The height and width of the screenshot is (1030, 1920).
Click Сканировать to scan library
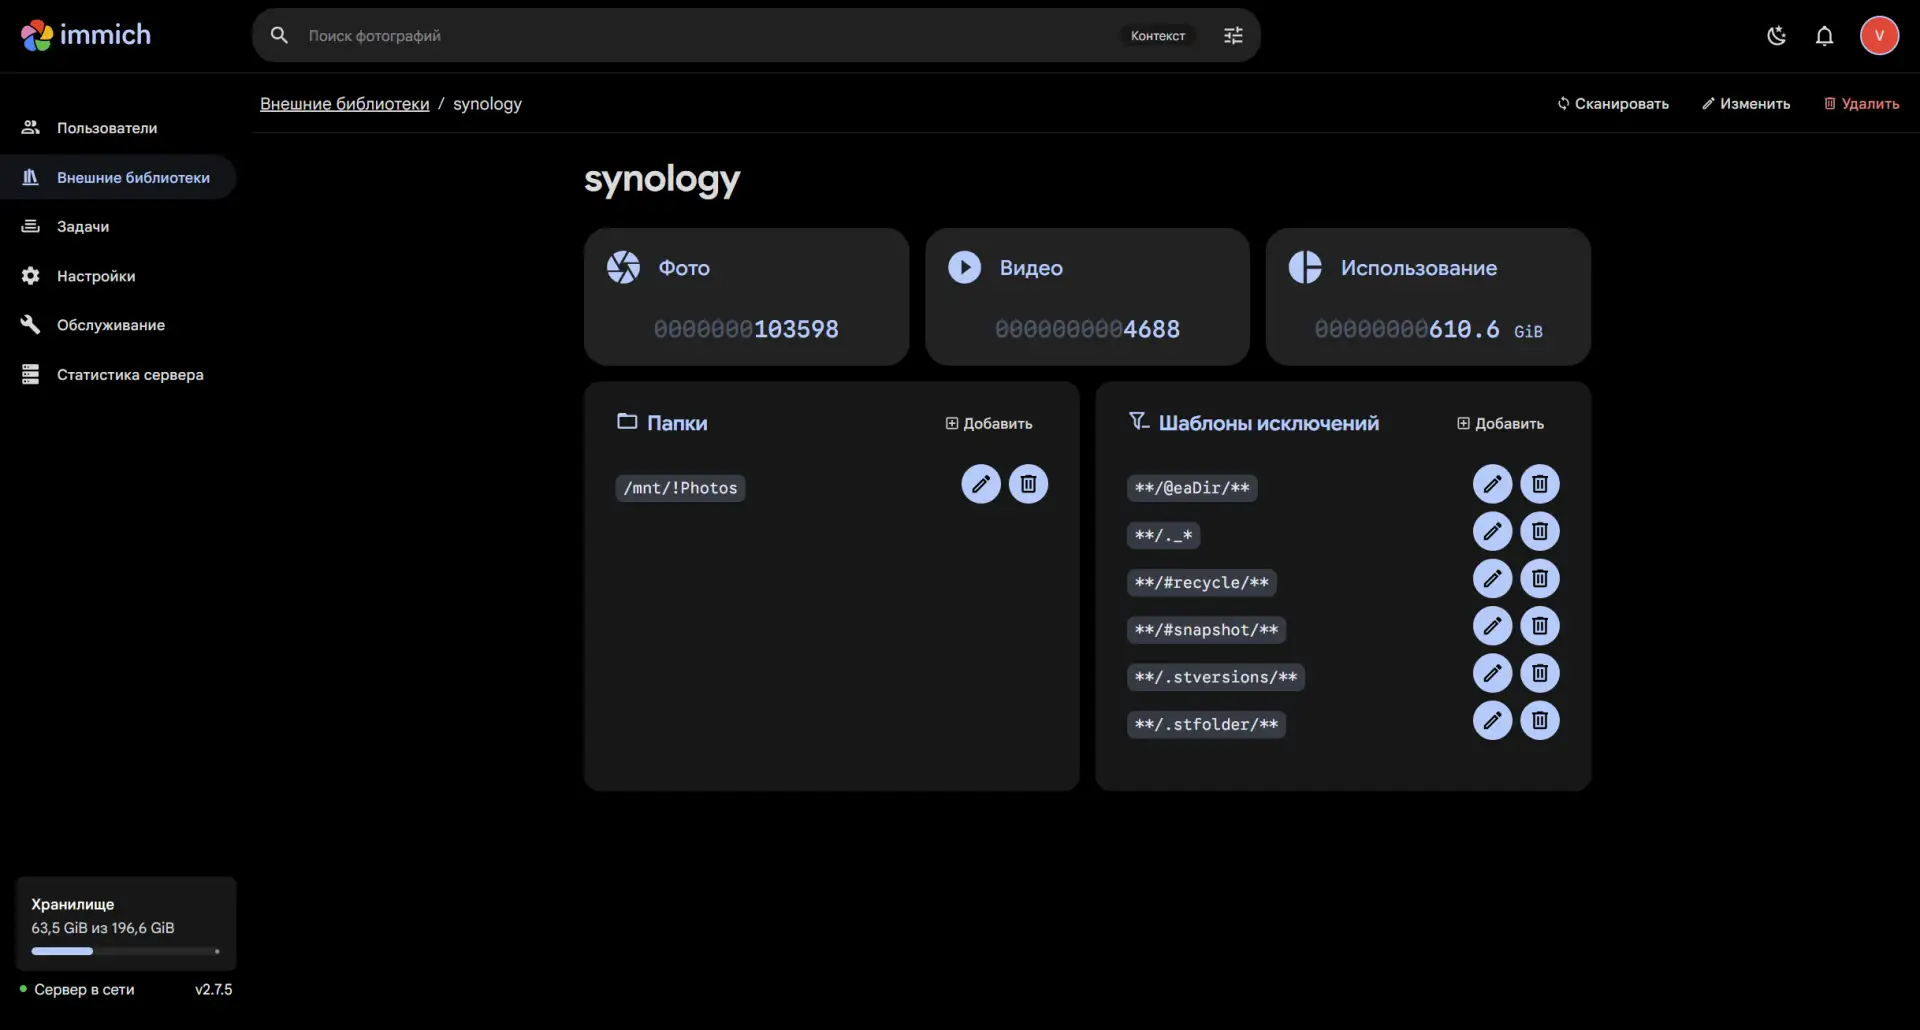click(x=1613, y=104)
